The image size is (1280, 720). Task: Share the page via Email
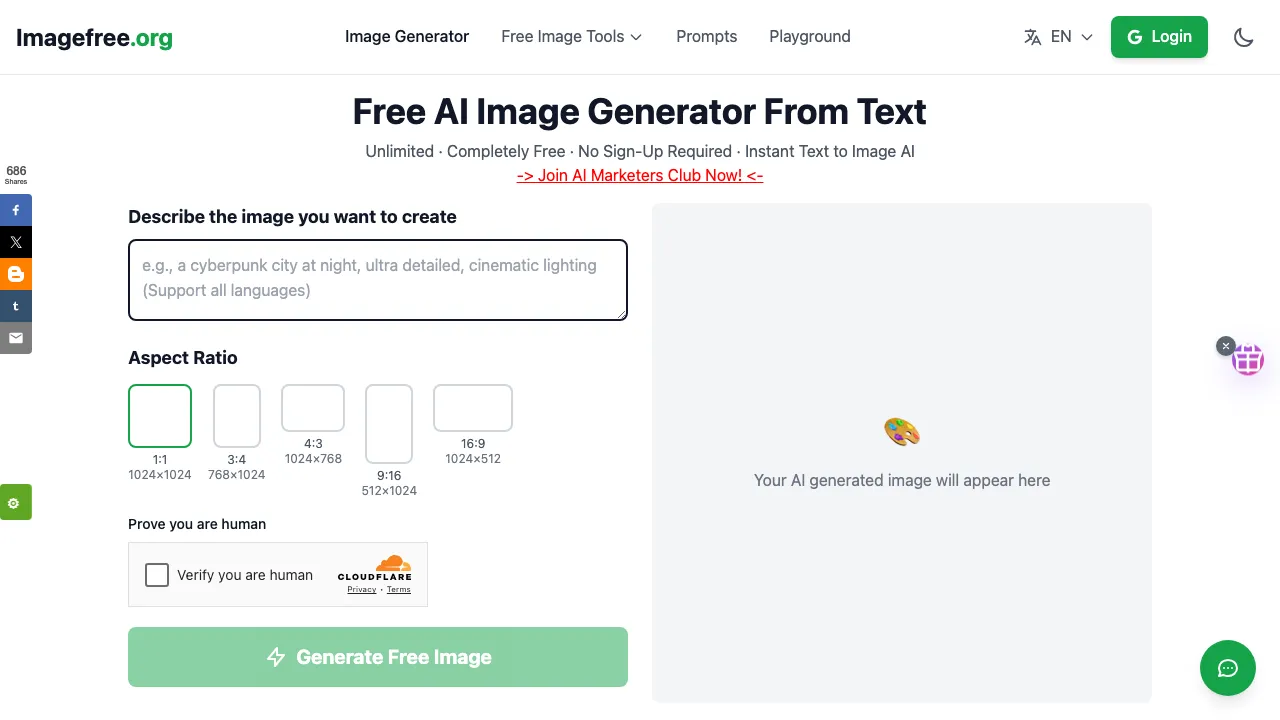(16, 338)
